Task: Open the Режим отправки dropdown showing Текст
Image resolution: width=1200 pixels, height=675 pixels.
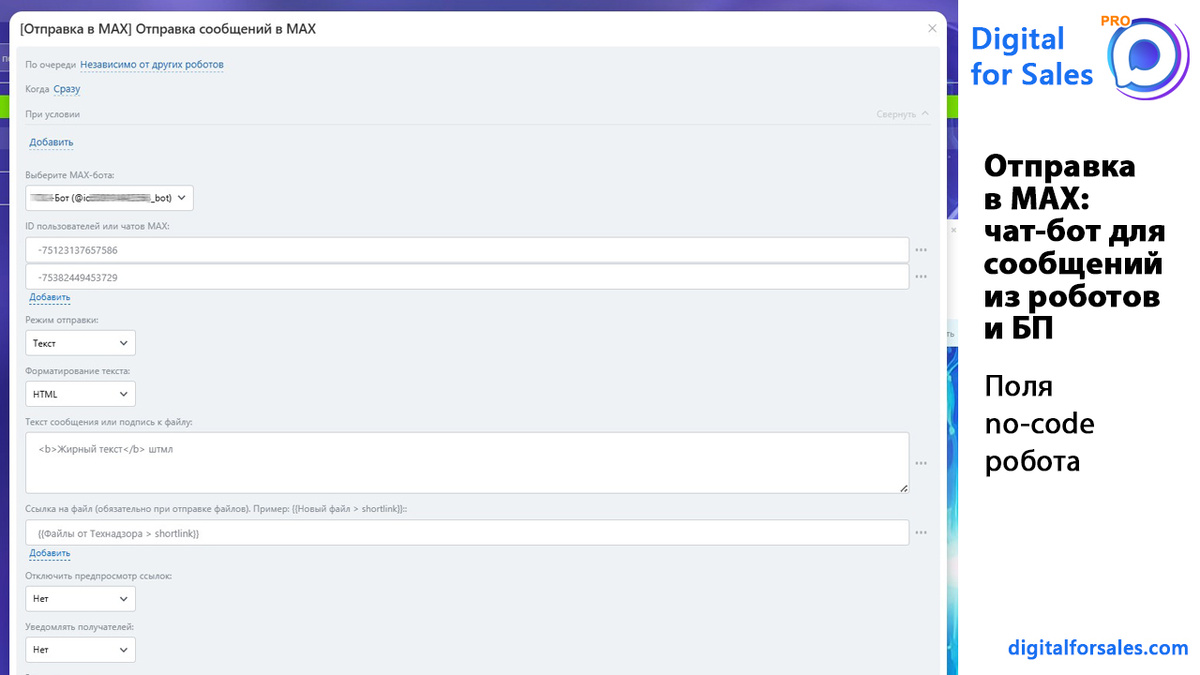Action: coord(80,343)
